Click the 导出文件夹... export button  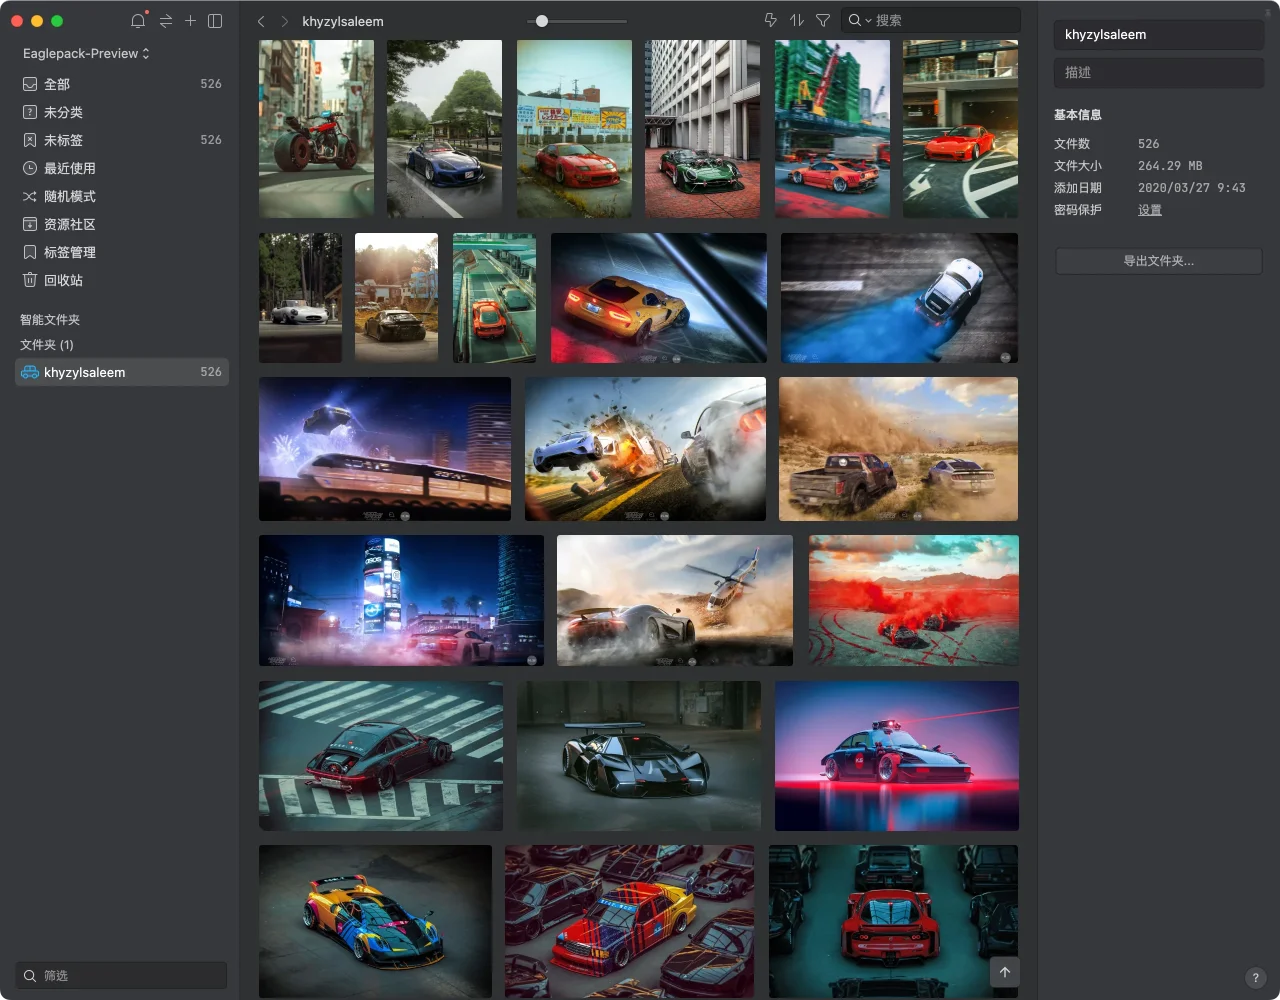[1158, 261]
